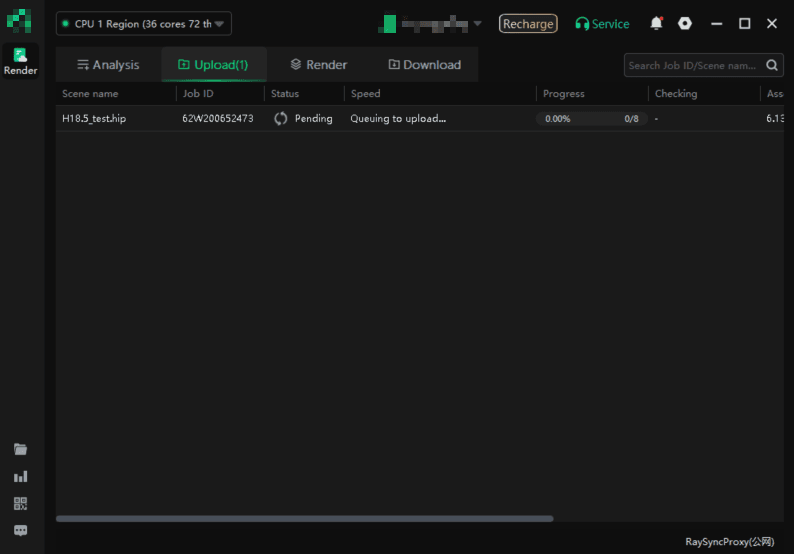Focus the Search Job ID input field
Viewport: 794px width, 554px height.
click(693, 65)
